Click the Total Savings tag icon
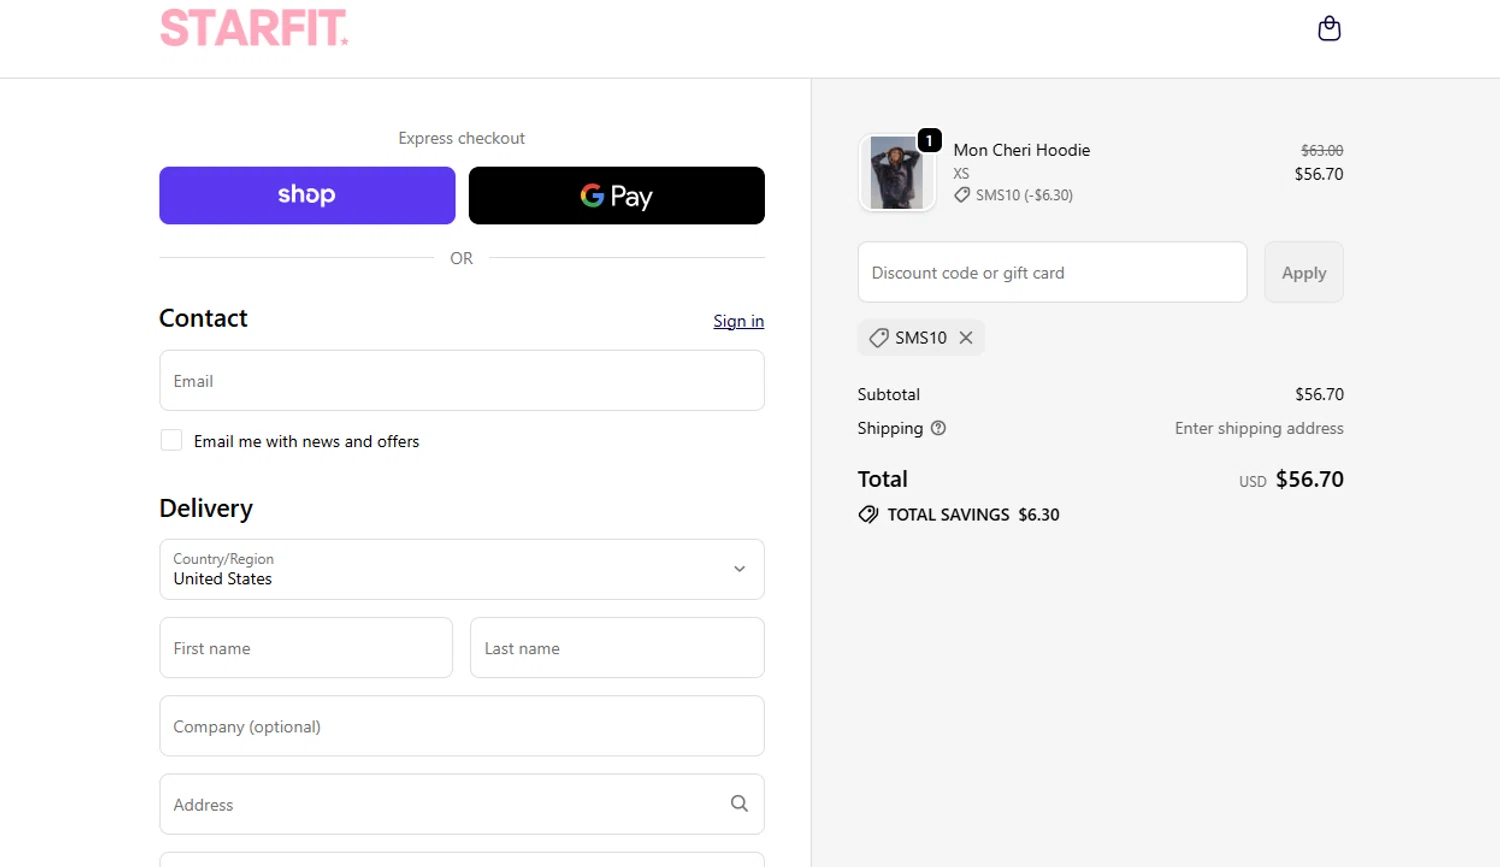1500x867 pixels. tap(868, 515)
